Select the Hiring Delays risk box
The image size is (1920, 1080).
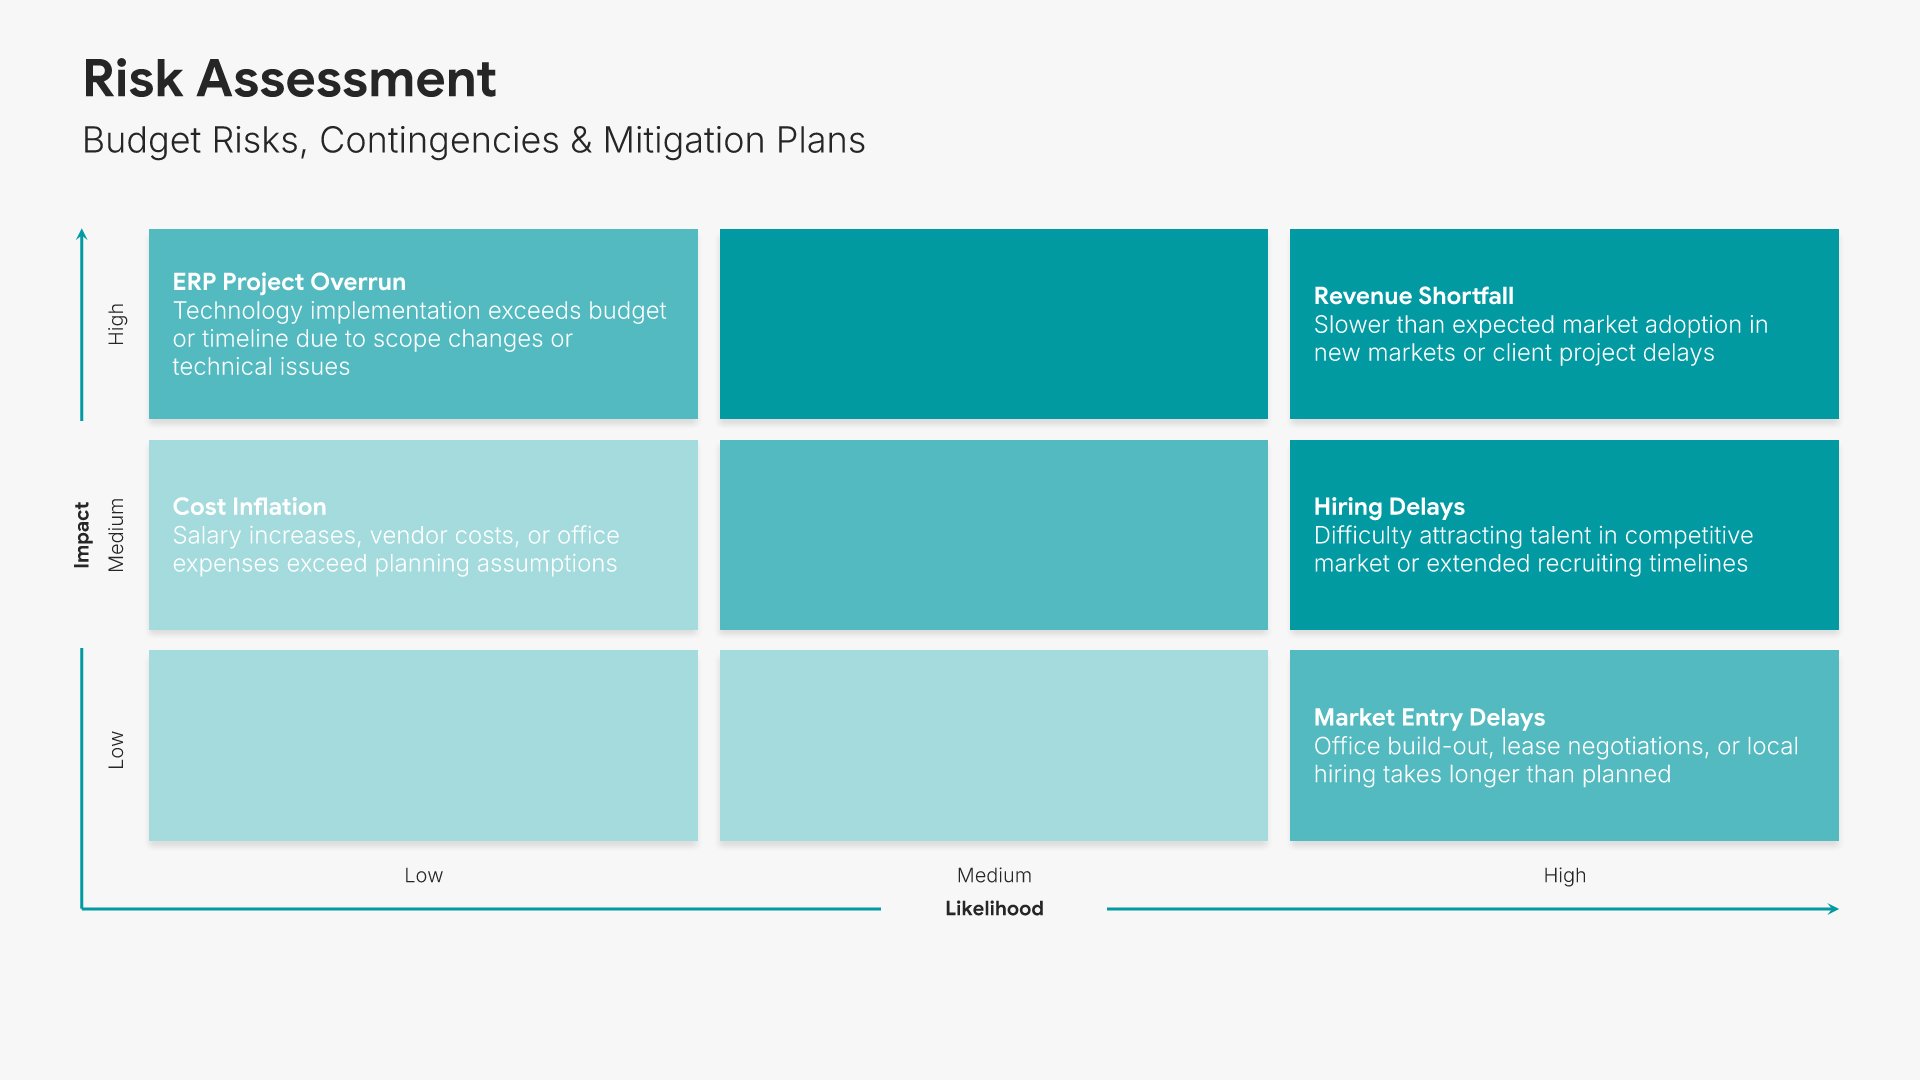1563,535
